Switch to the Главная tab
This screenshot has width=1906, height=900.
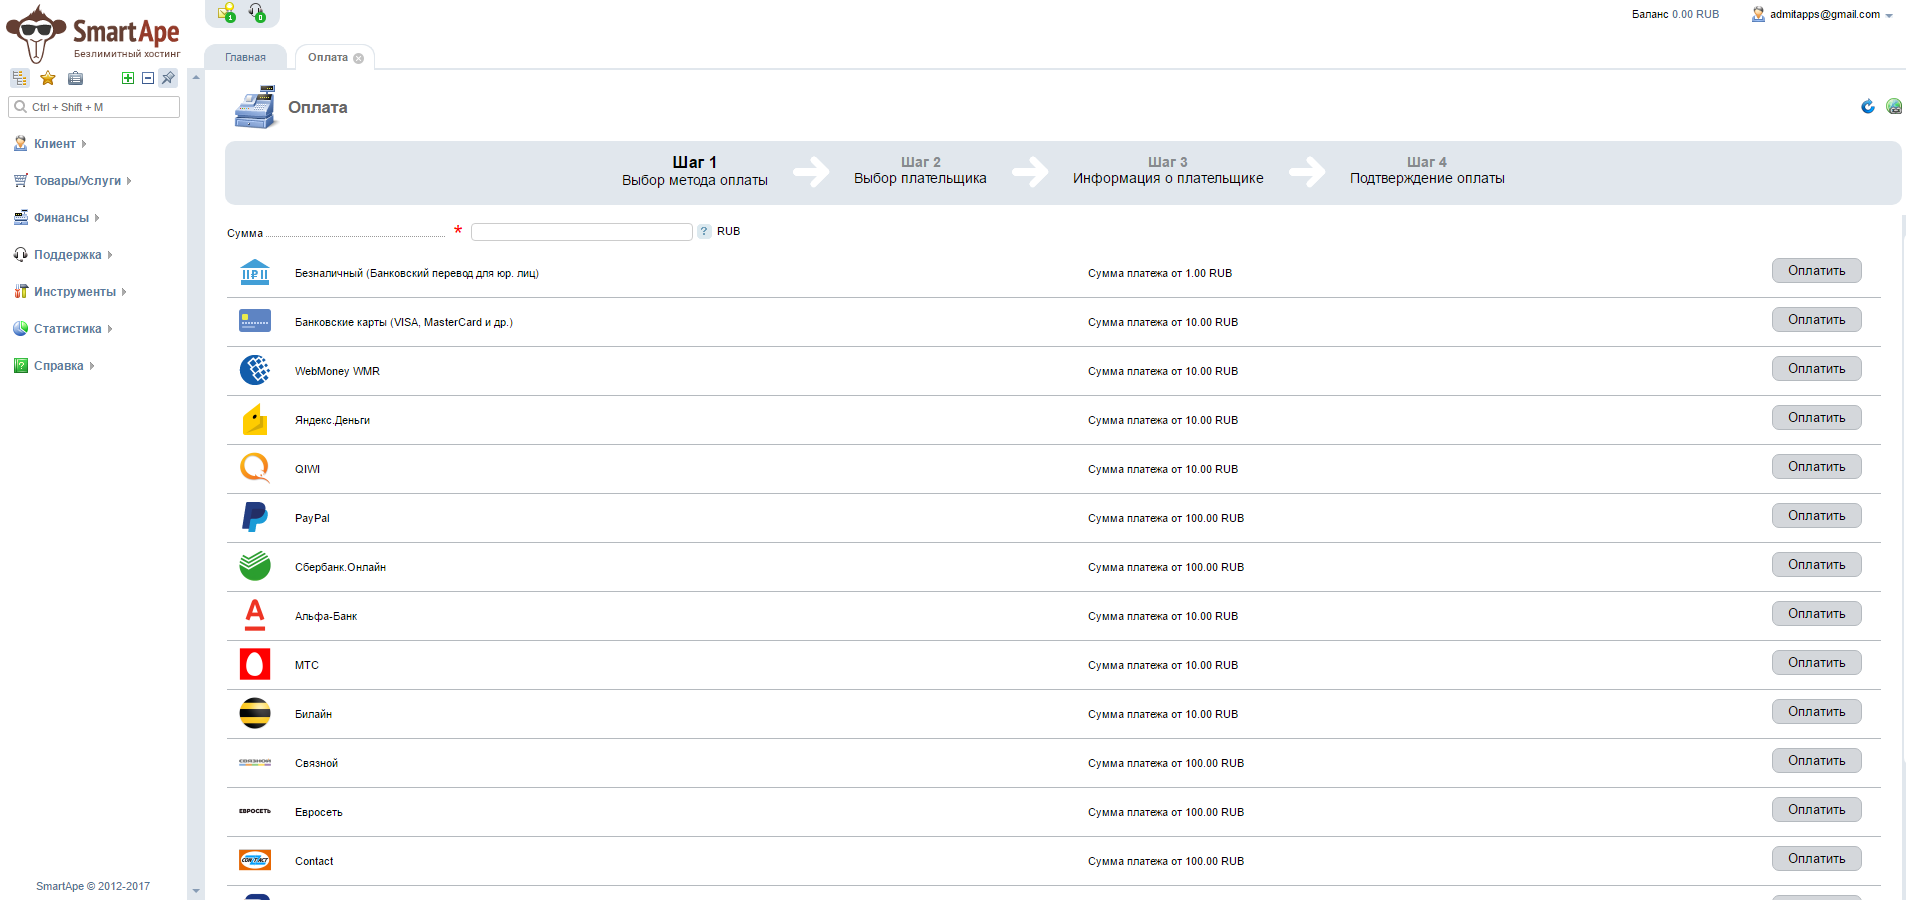245,57
